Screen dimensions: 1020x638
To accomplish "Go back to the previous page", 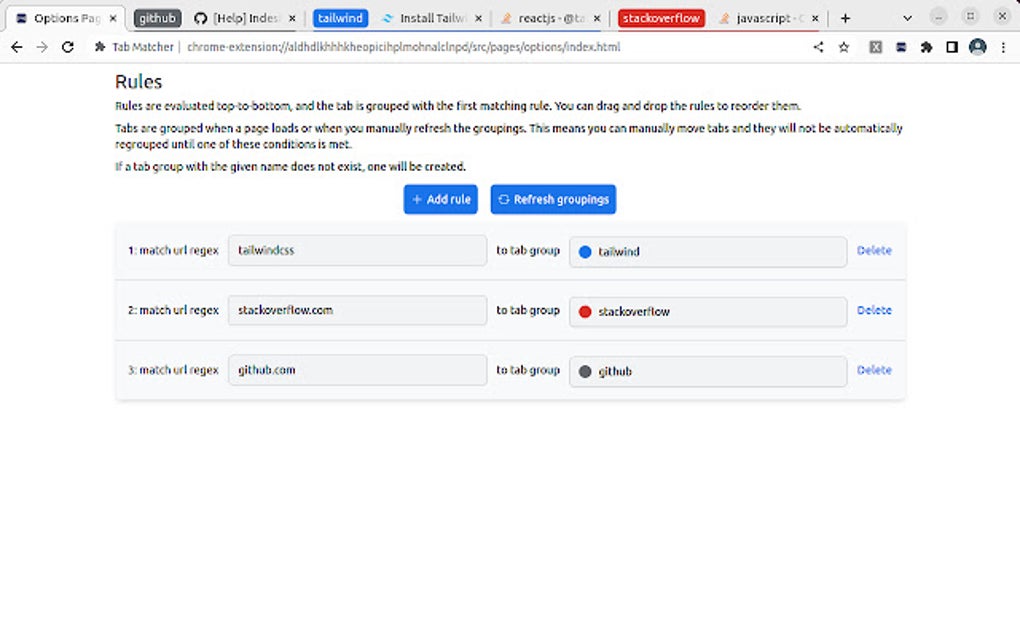I will click(17, 47).
